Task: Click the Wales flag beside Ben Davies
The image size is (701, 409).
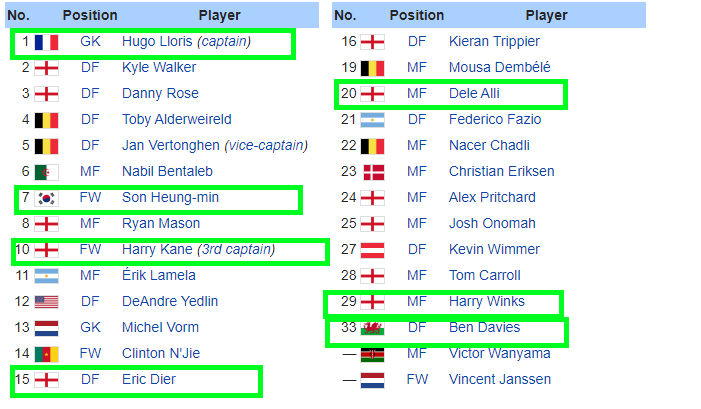Action: click(x=373, y=328)
